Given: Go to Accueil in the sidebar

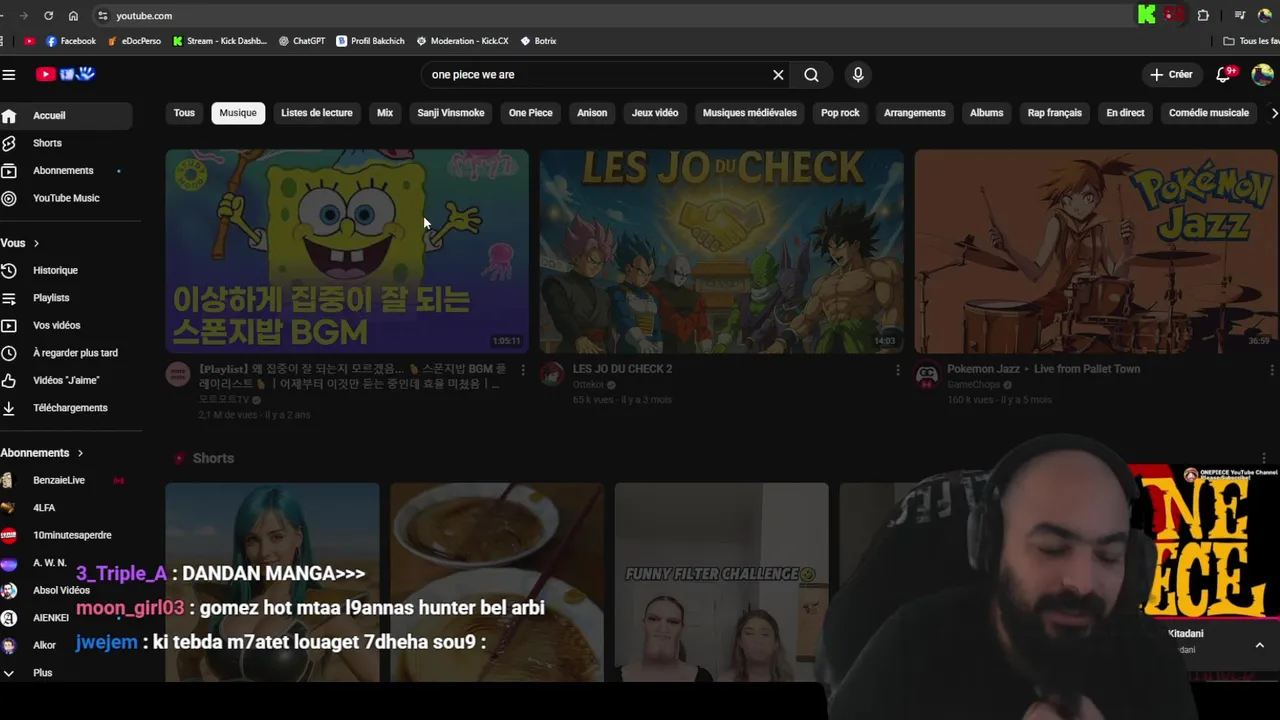Looking at the screenshot, I should 65,116.
